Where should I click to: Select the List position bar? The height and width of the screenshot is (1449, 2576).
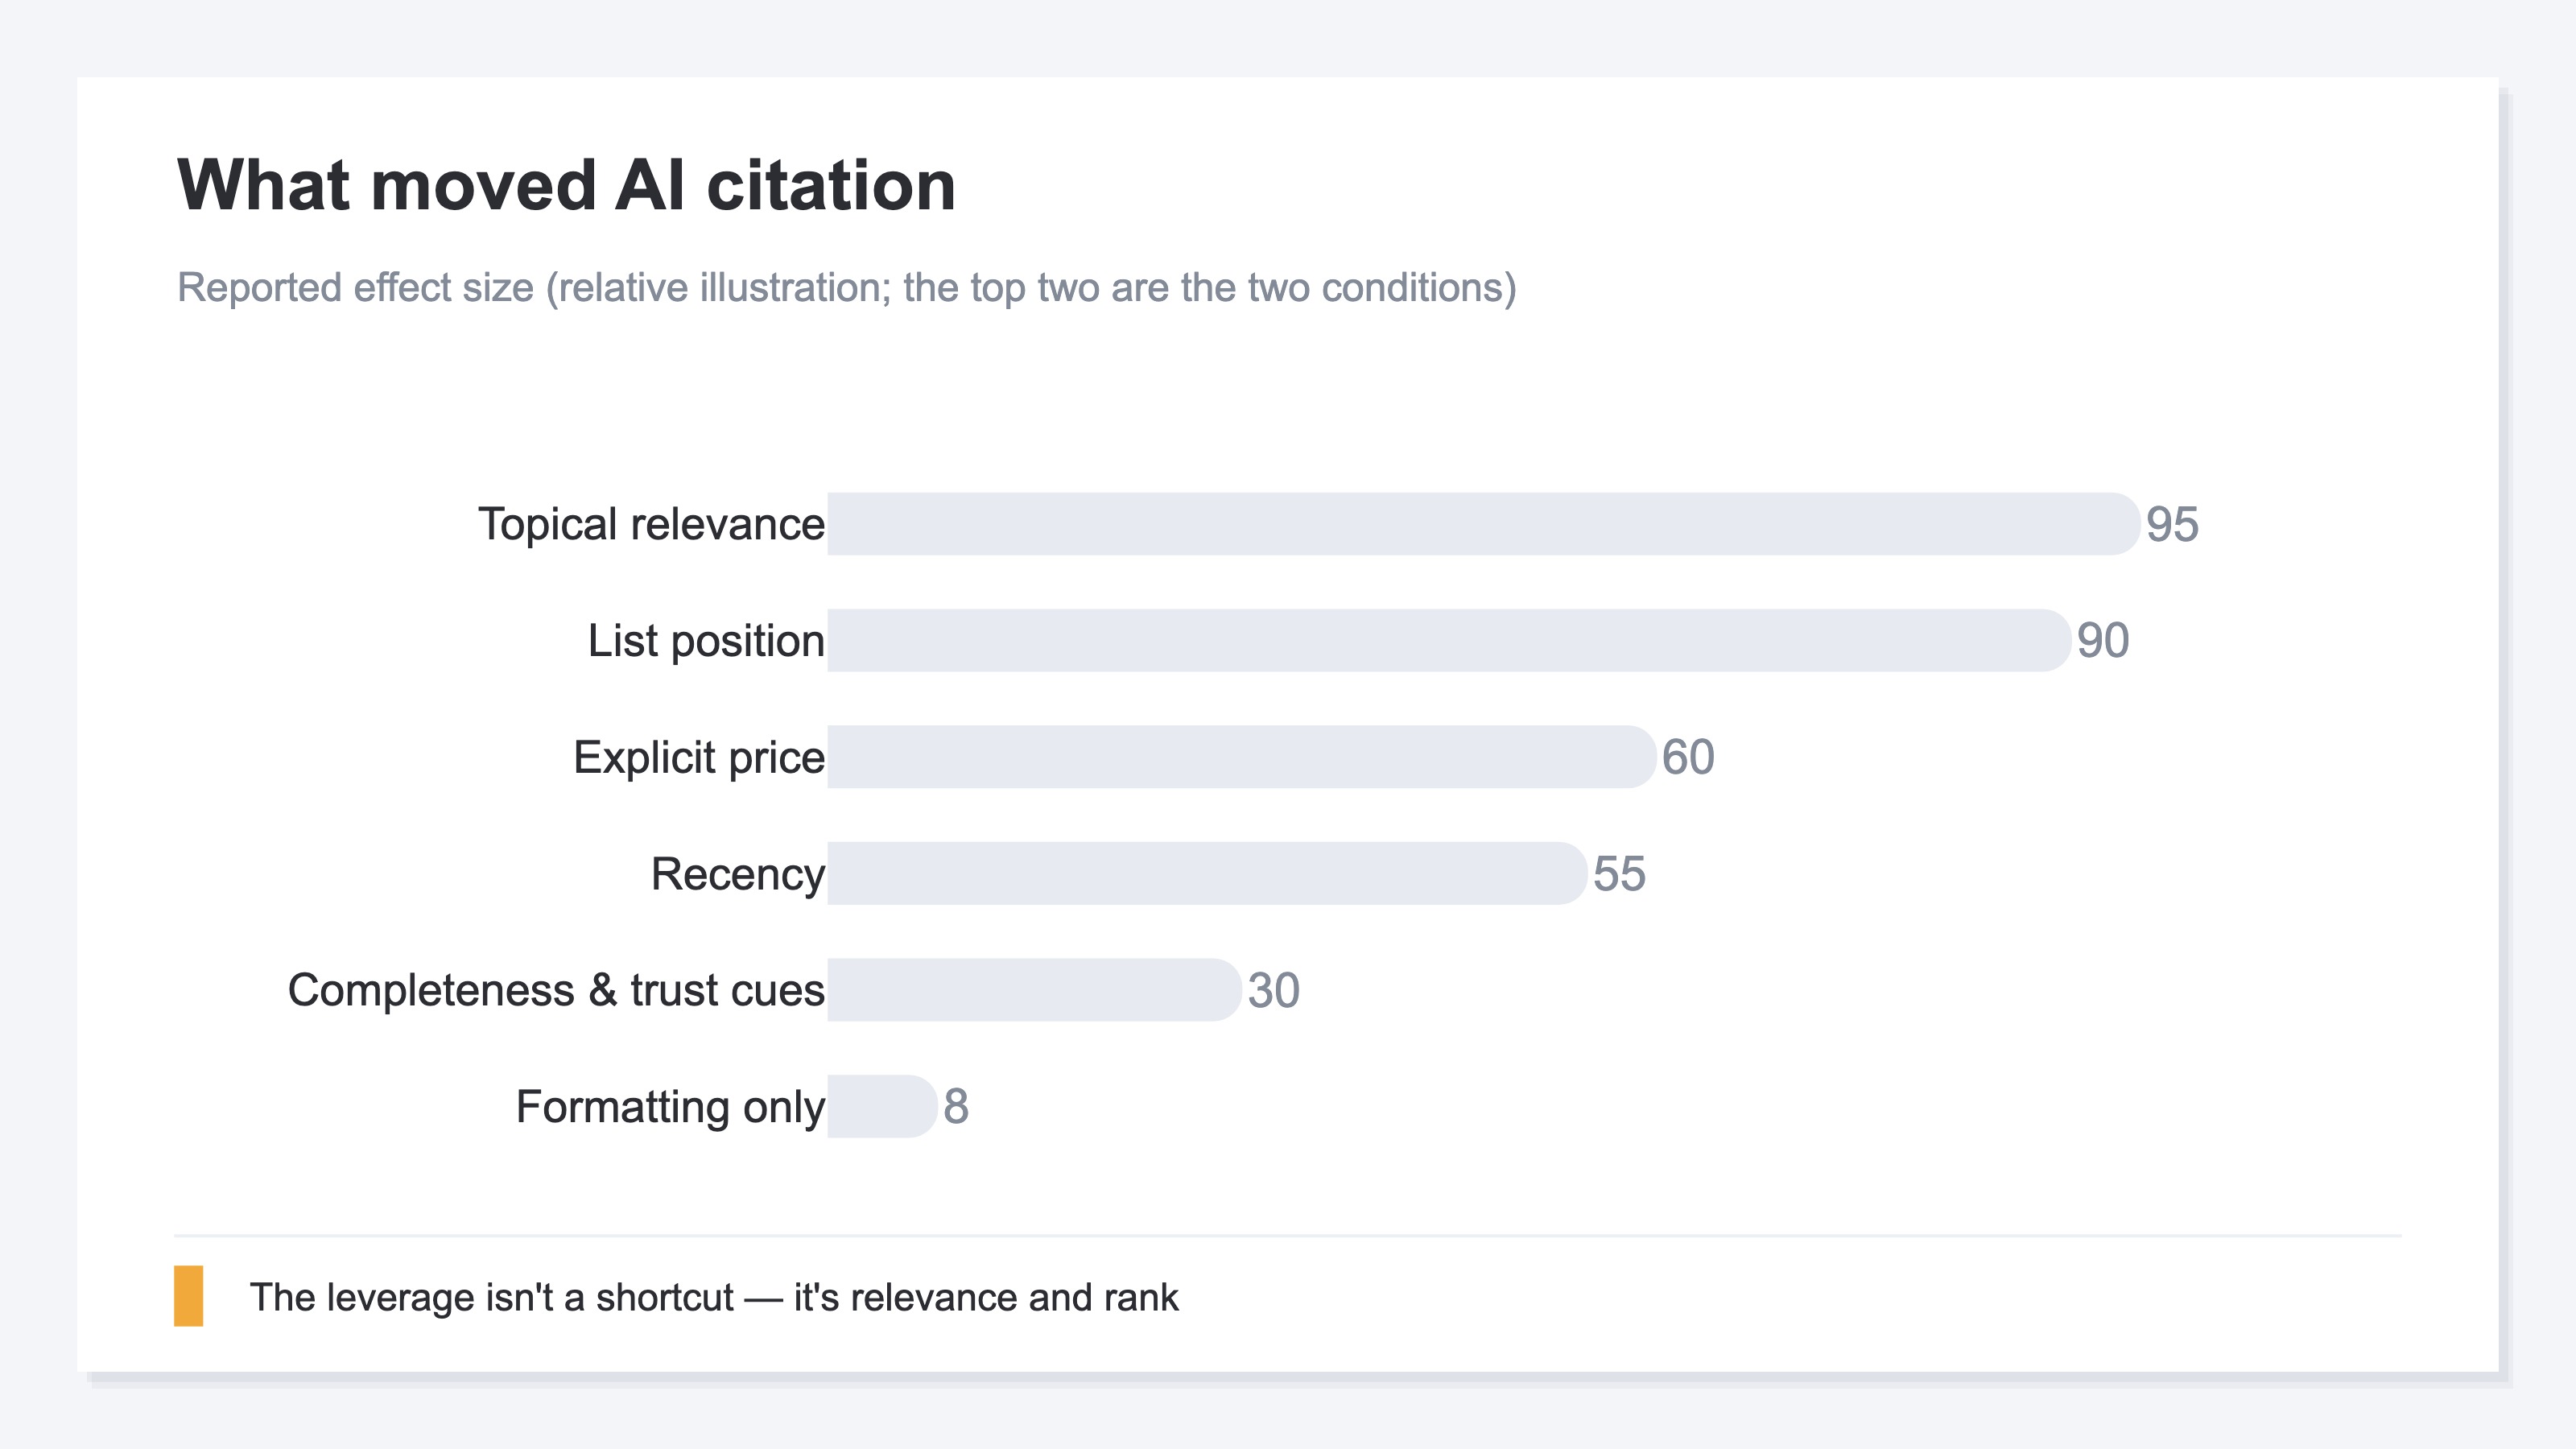1449,640
